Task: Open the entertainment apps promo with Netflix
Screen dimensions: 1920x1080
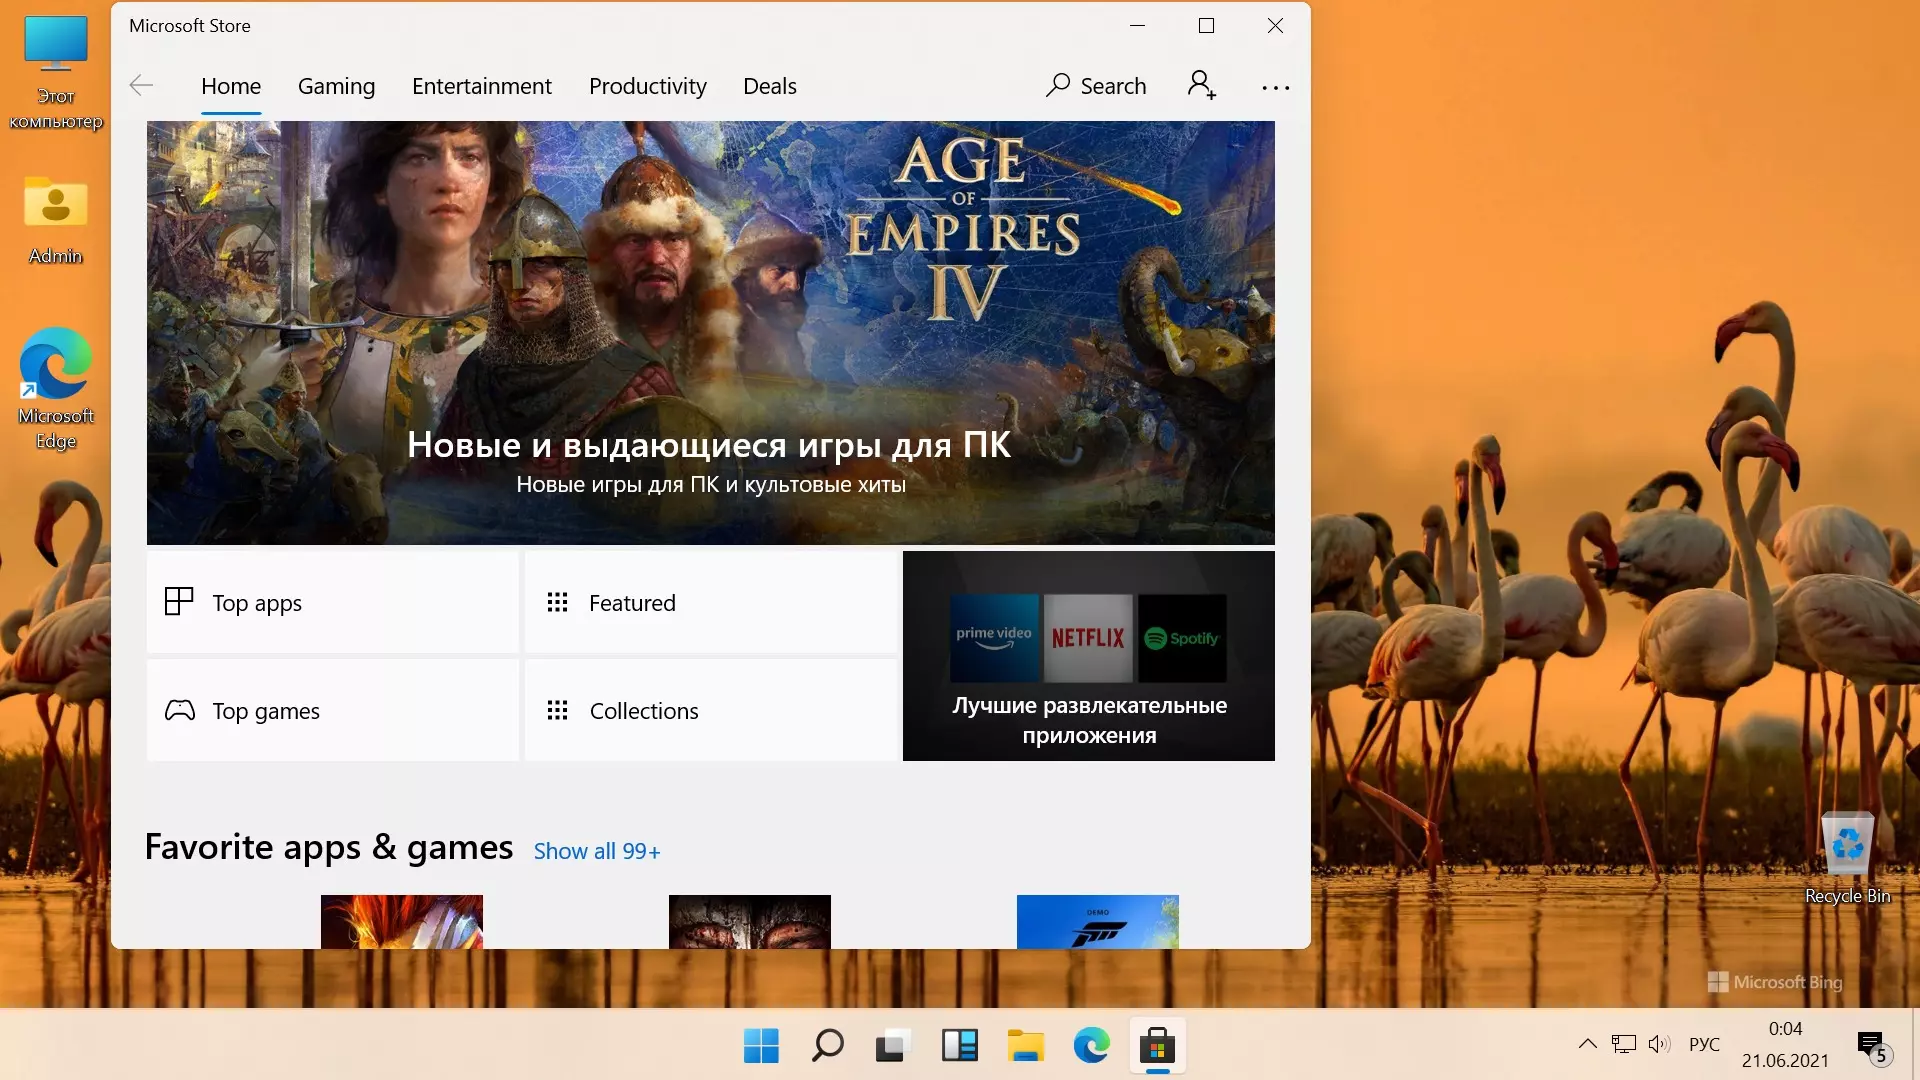Action: [1088, 656]
